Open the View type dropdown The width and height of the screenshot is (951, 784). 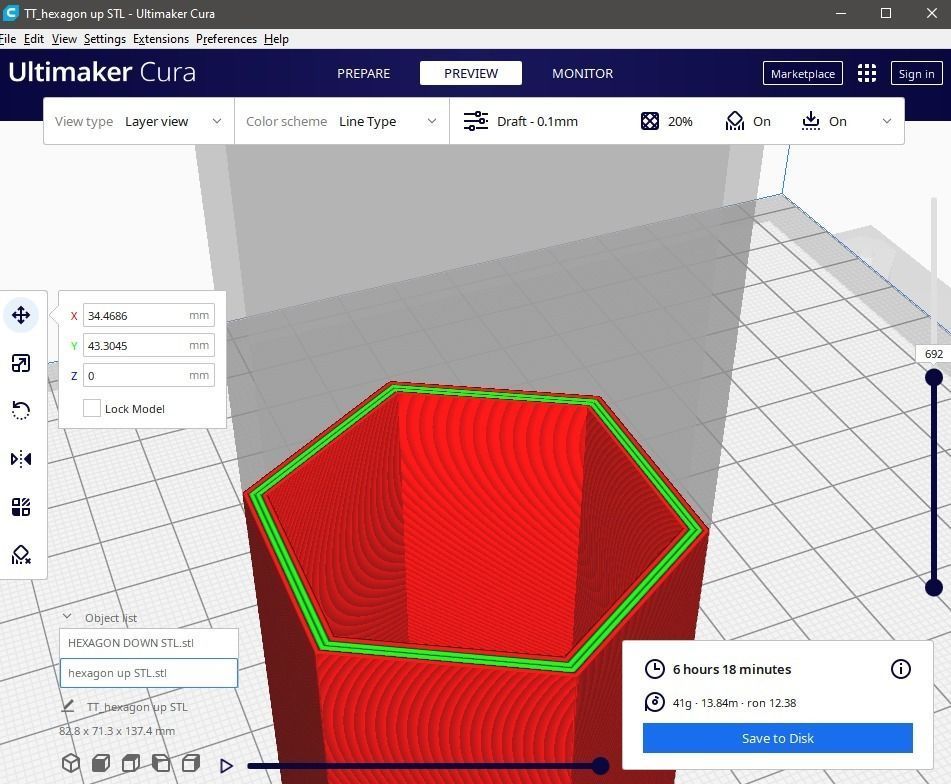[139, 121]
